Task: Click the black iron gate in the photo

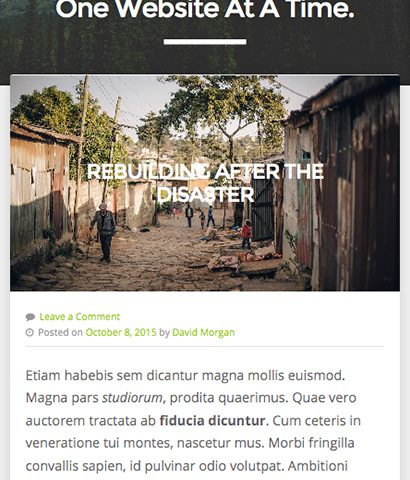Action: [263, 208]
